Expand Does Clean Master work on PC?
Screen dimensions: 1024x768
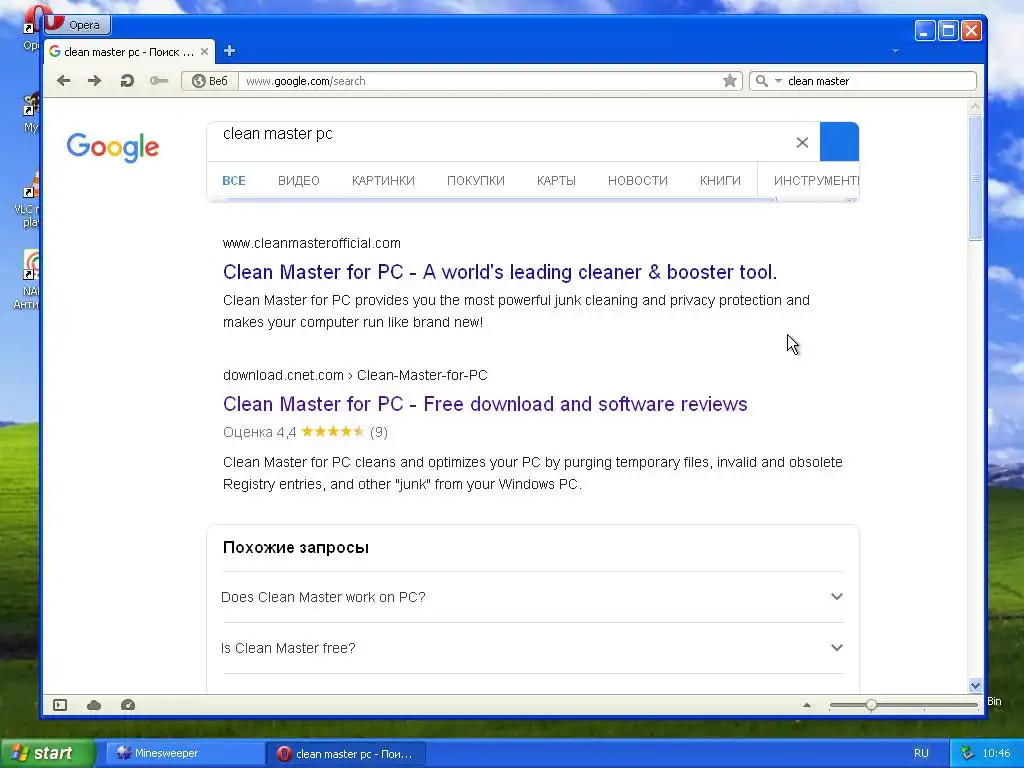click(x=533, y=597)
